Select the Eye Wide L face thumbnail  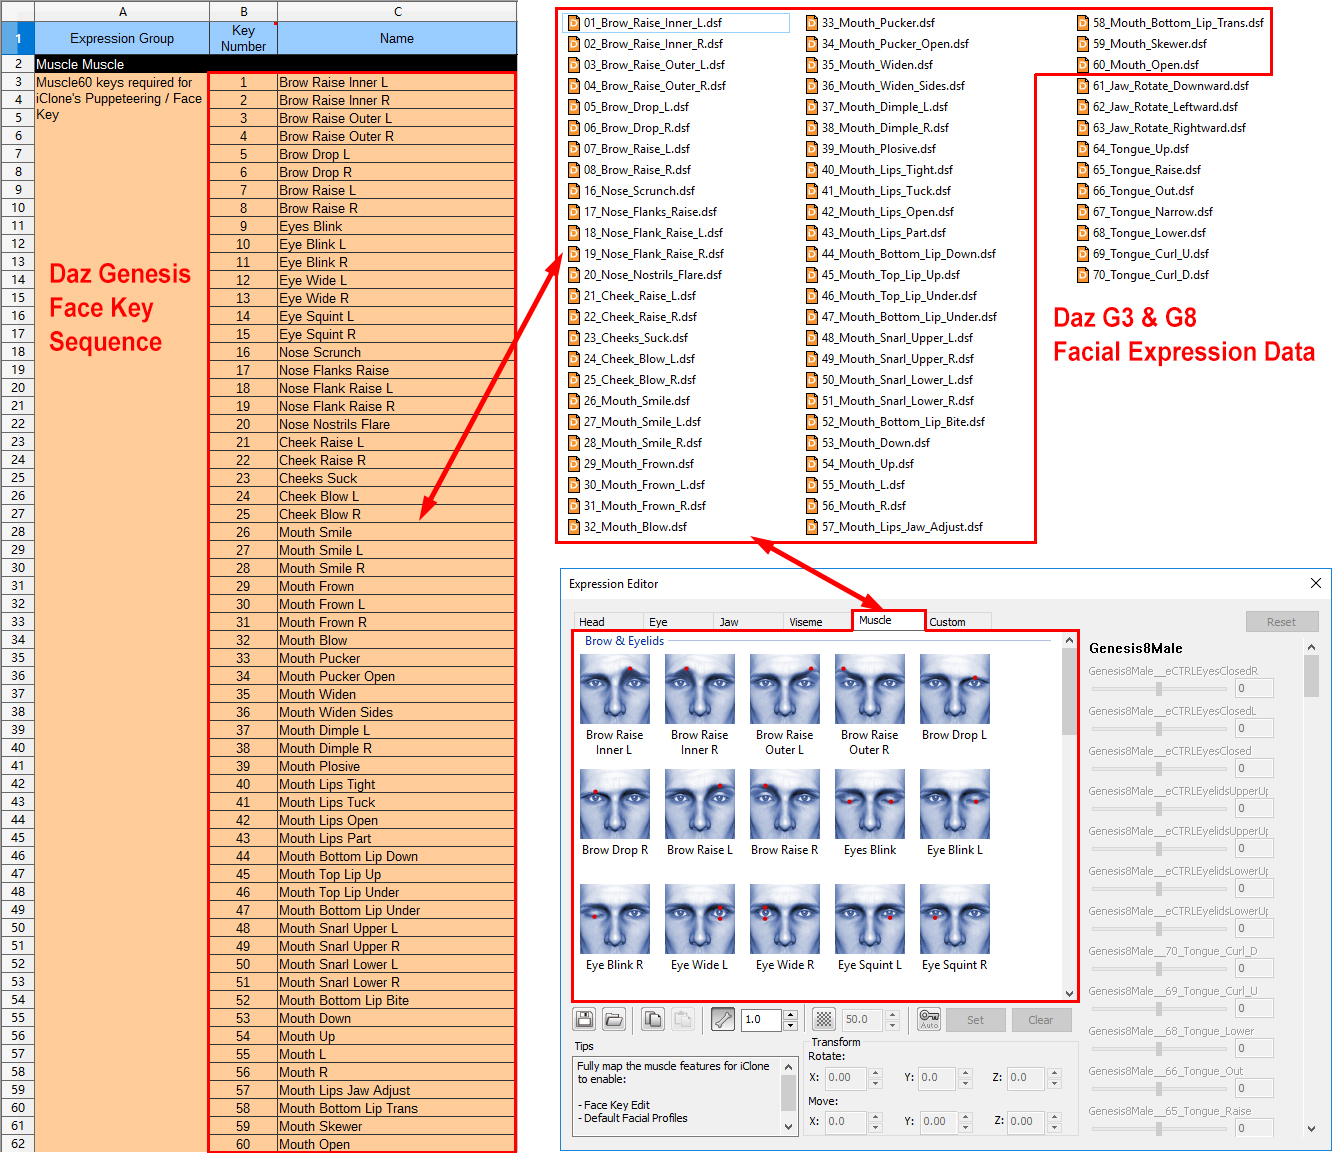(700, 919)
